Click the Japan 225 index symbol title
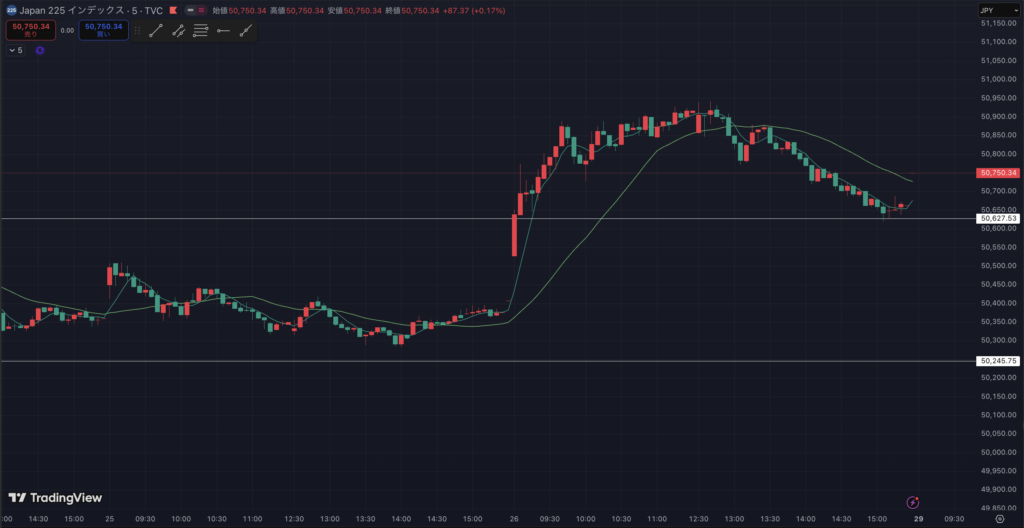 [x=92, y=10]
